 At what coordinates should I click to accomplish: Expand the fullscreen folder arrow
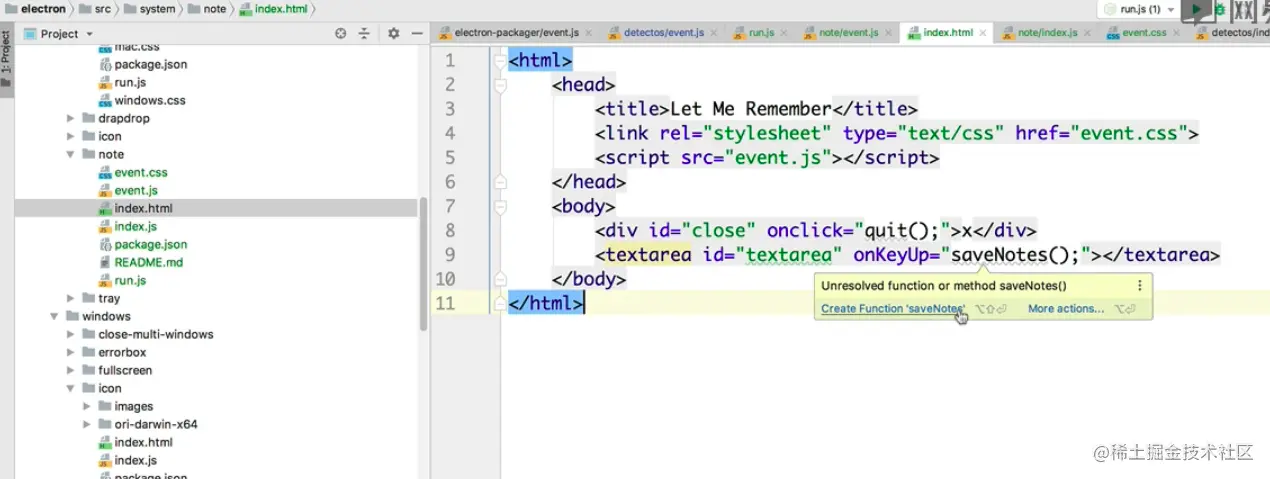click(71, 370)
